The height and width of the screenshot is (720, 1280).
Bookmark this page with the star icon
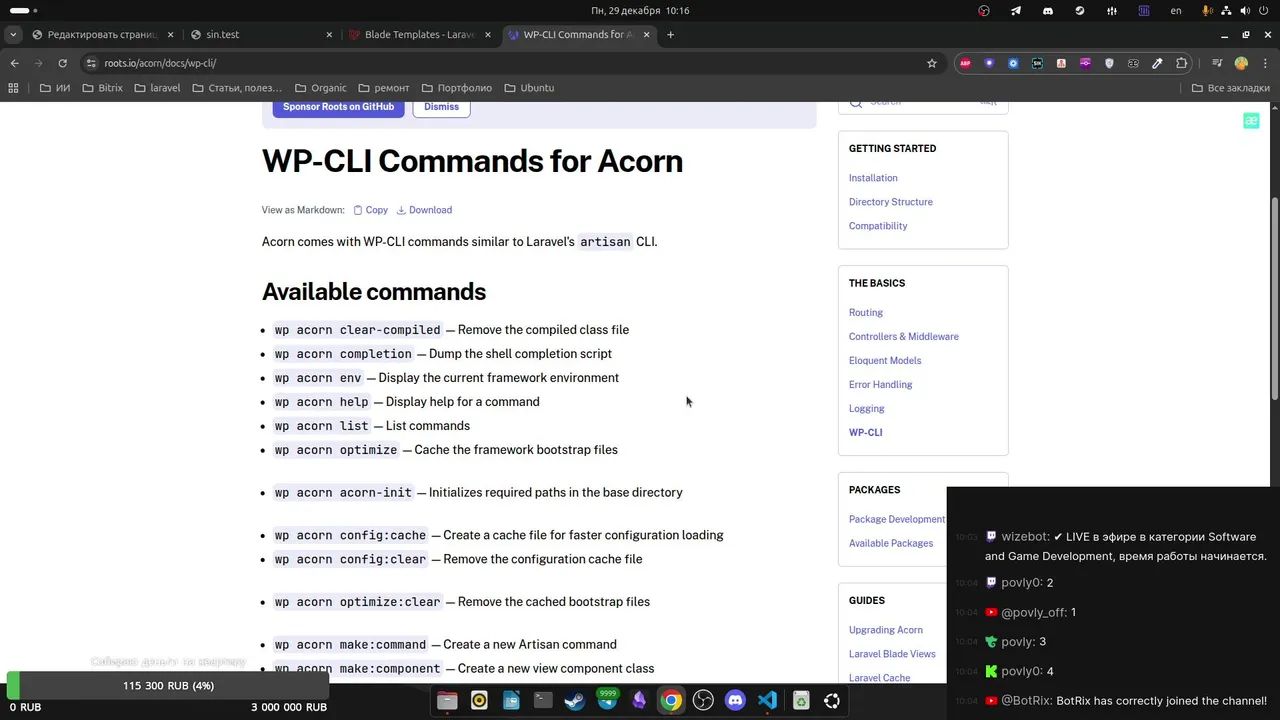pos(932,63)
